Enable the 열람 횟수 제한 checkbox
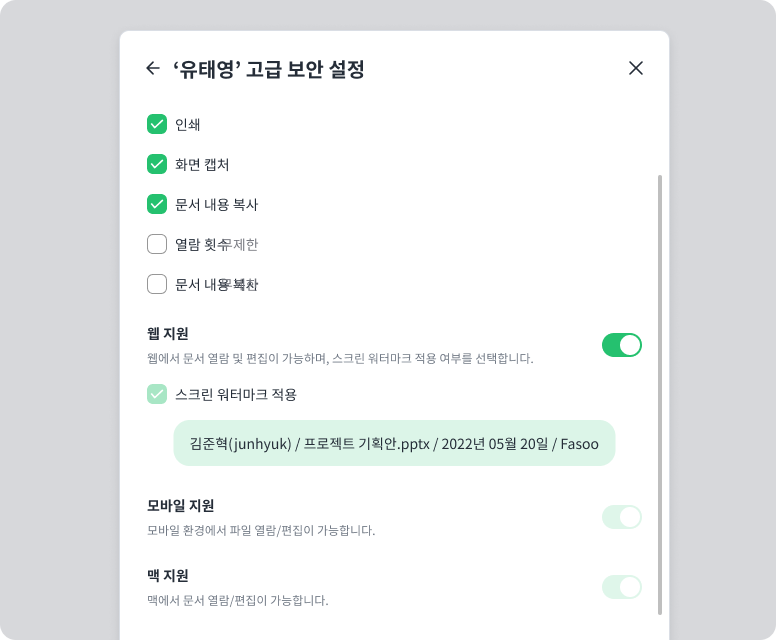Viewport: 776px width, 640px height. pyautogui.click(x=157, y=244)
